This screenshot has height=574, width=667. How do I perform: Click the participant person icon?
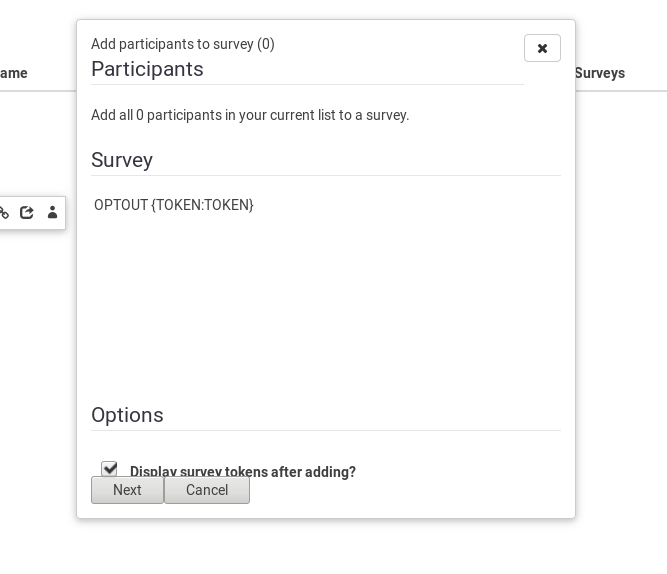(52, 213)
